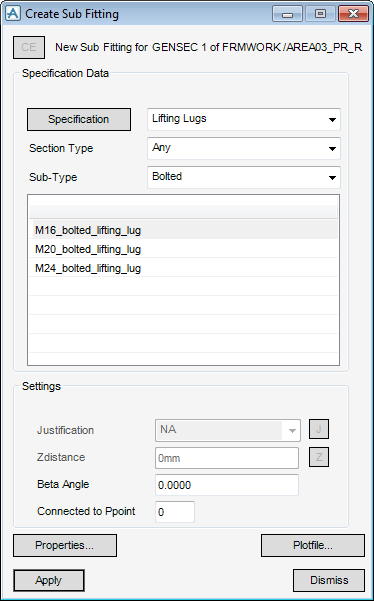Open the Lifting Lugs specification dropdown
Screen dimensions: 374x601
click(244, 119)
